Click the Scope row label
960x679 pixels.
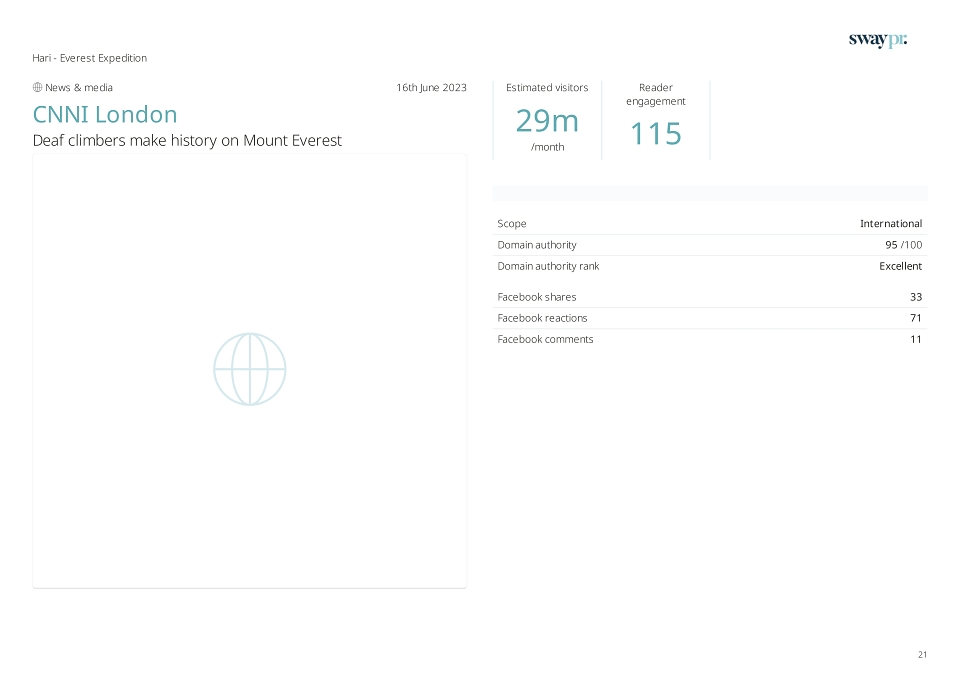(x=512, y=223)
